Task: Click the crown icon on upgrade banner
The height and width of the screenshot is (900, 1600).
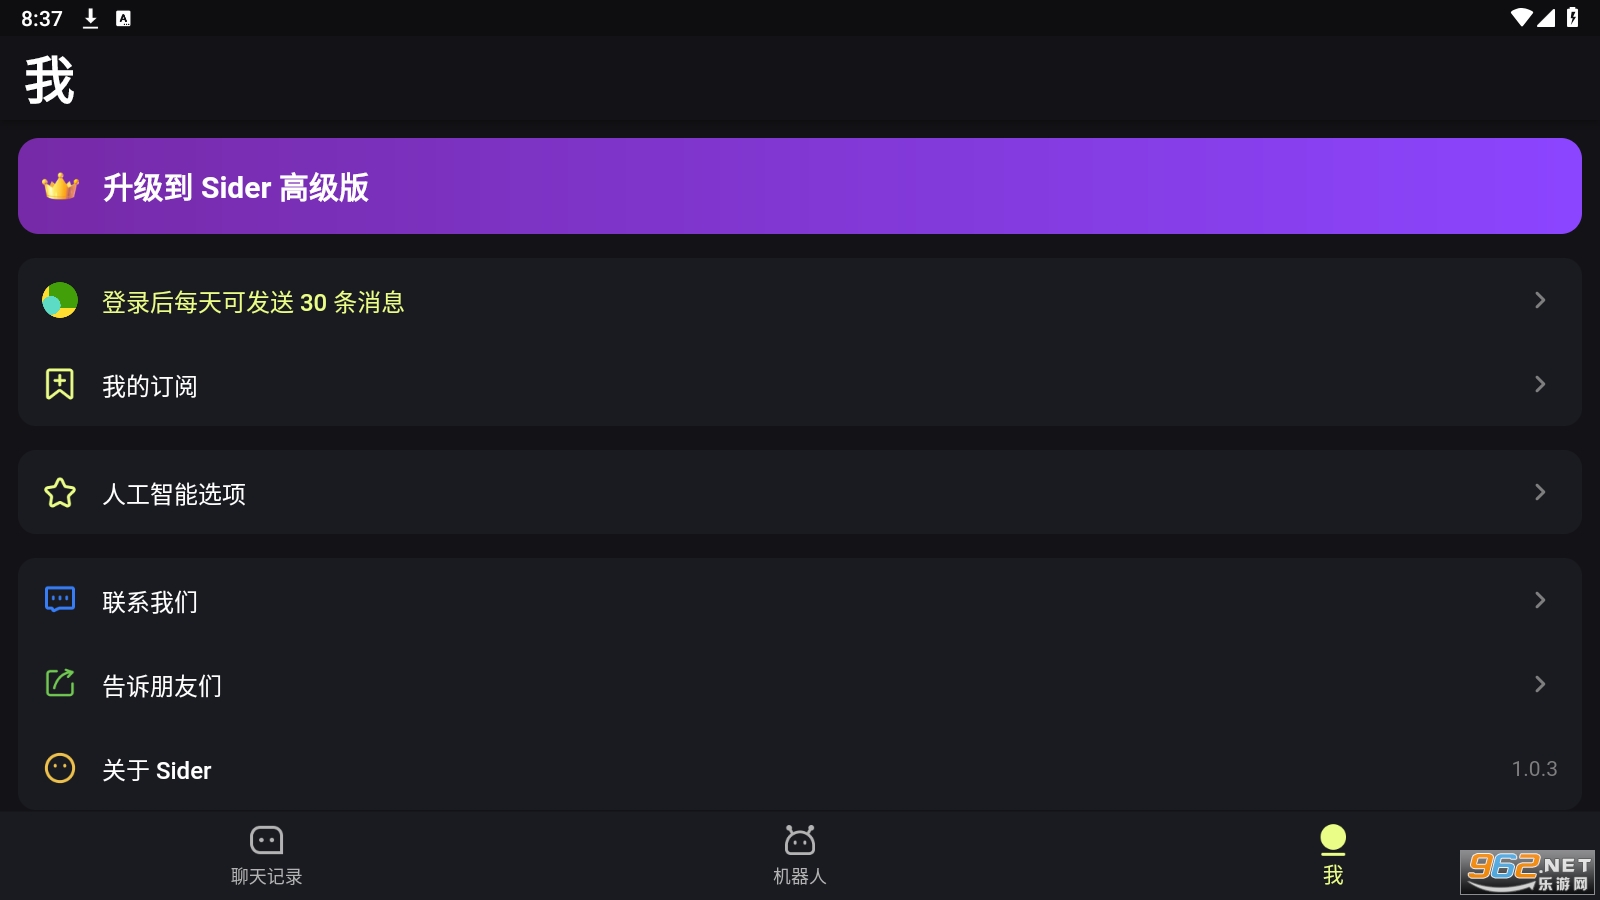Action: (60, 187)
